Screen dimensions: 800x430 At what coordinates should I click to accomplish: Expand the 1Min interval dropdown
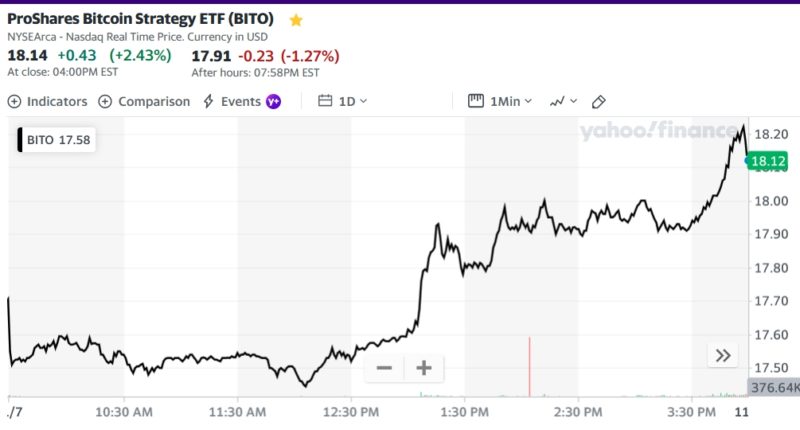[510, 101]
